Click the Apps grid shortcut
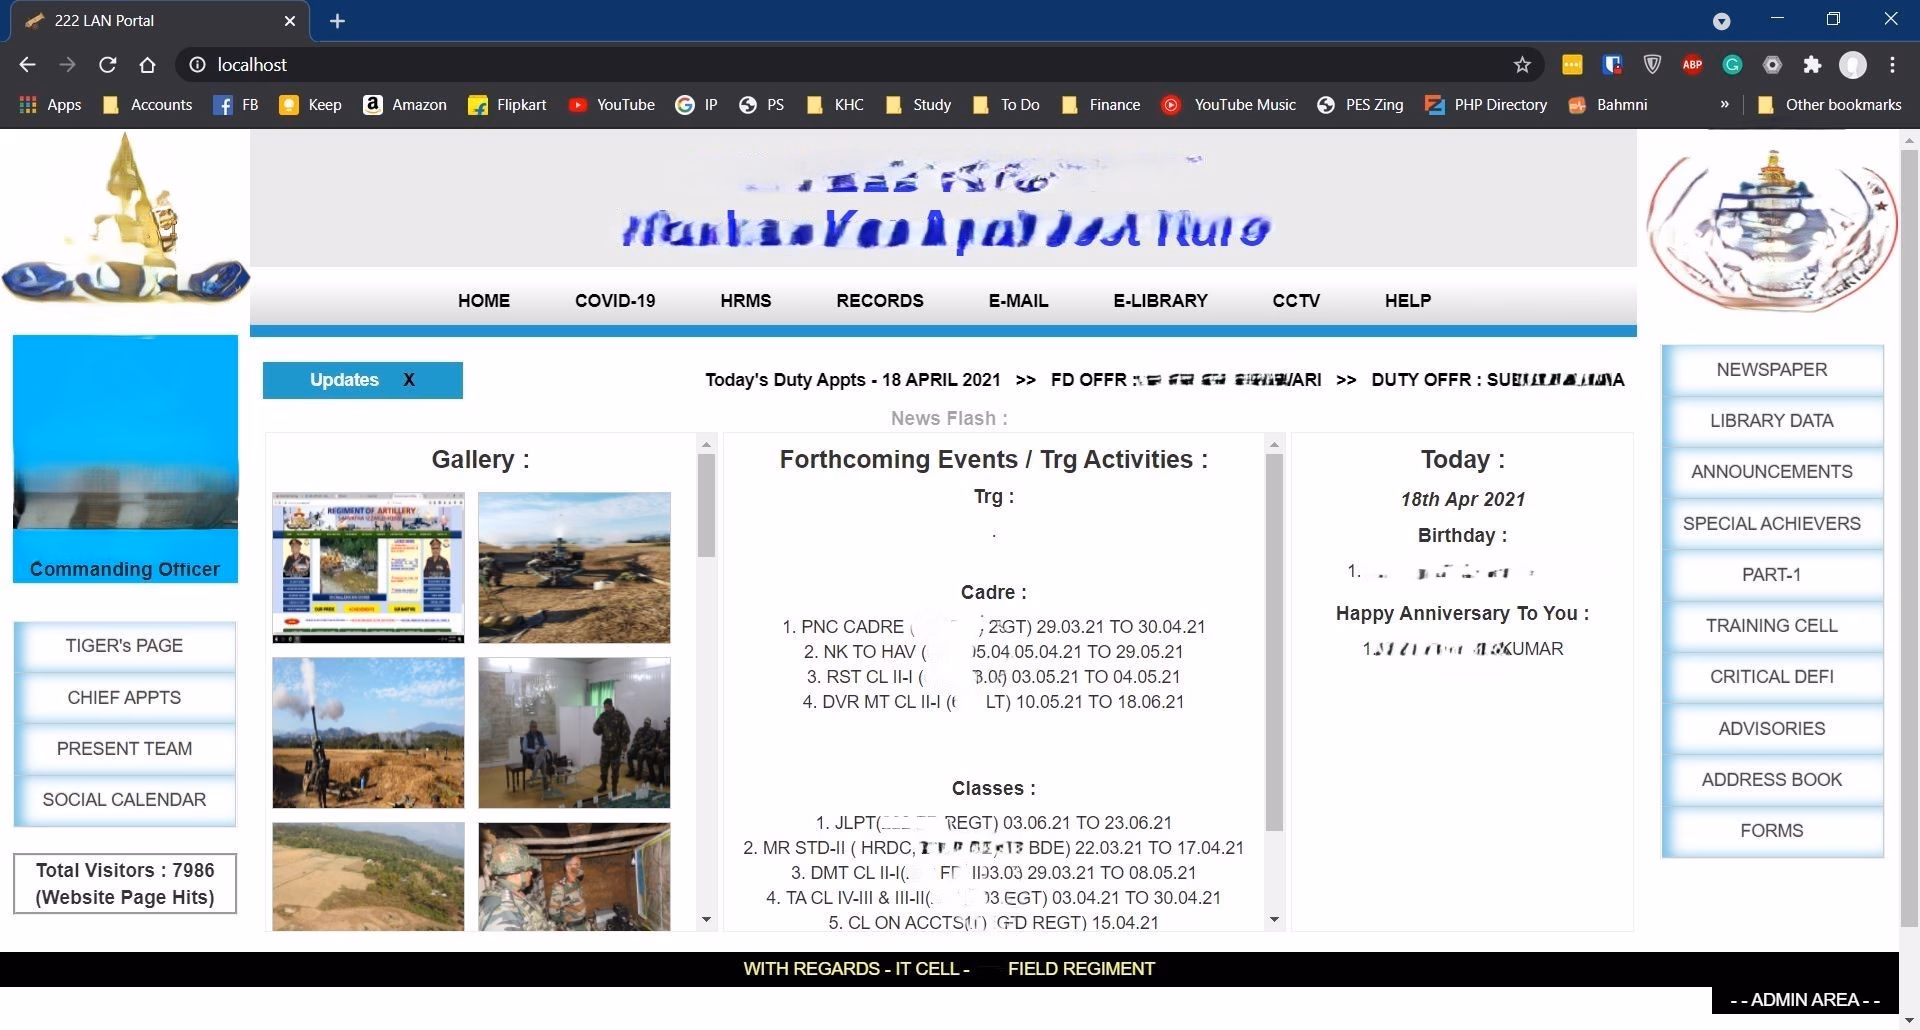Viewport: 1920px width, 1030px height. (x=50, y=105)
